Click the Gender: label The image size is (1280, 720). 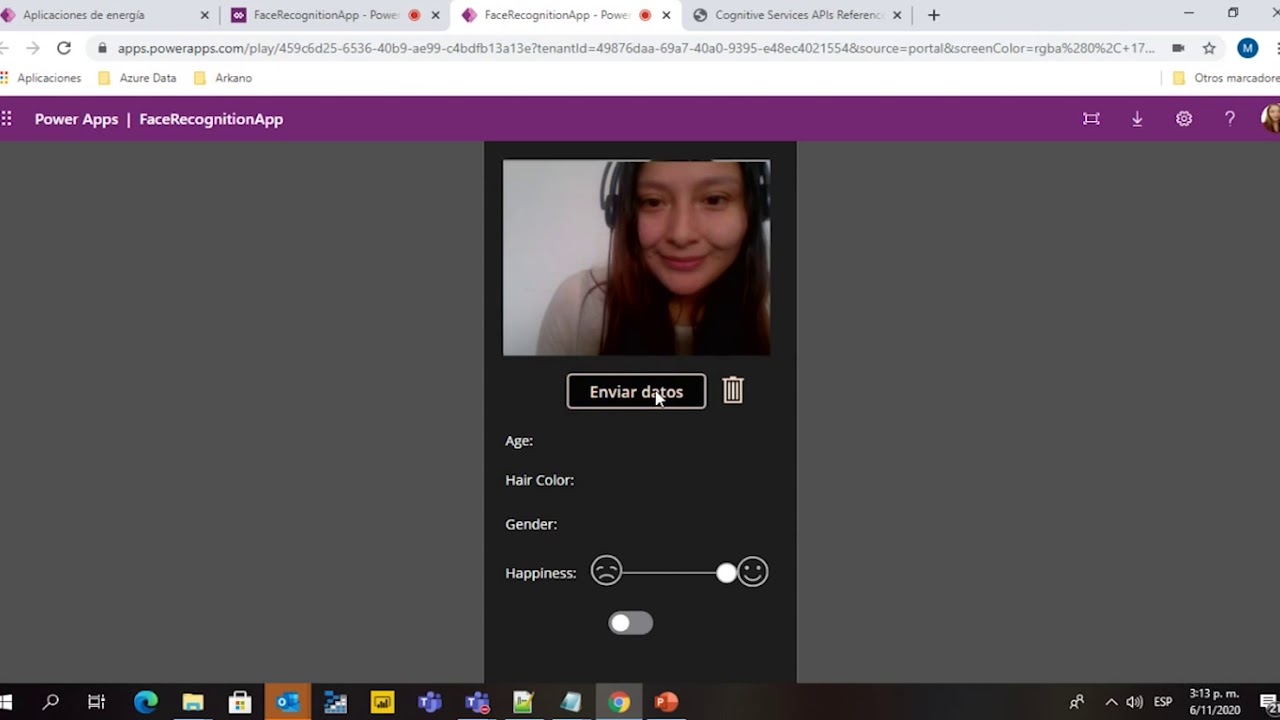(531, 524)
